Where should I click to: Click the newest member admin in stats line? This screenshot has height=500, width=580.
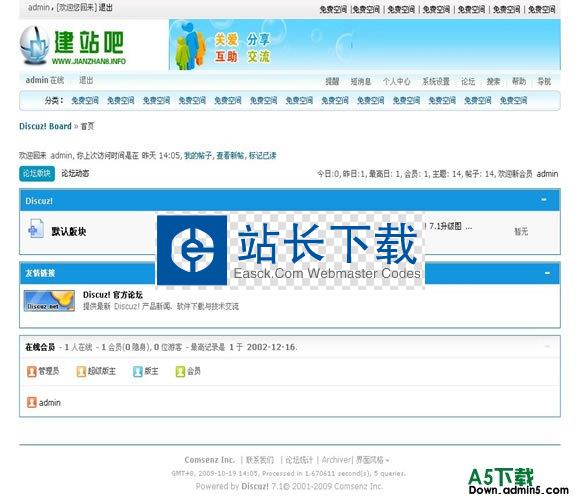point(547,174)
